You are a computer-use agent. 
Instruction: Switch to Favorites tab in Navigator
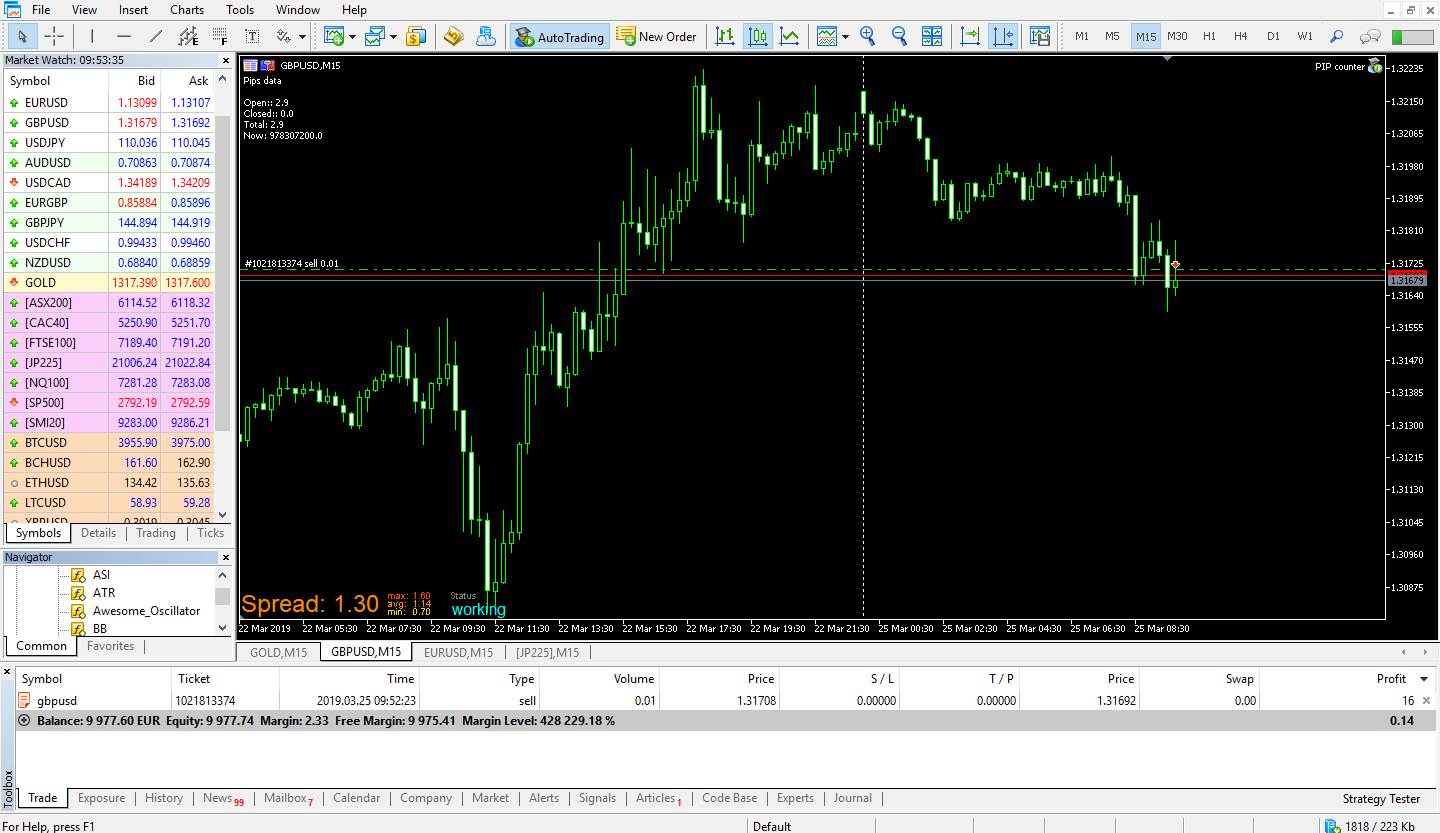coord(110,646)
